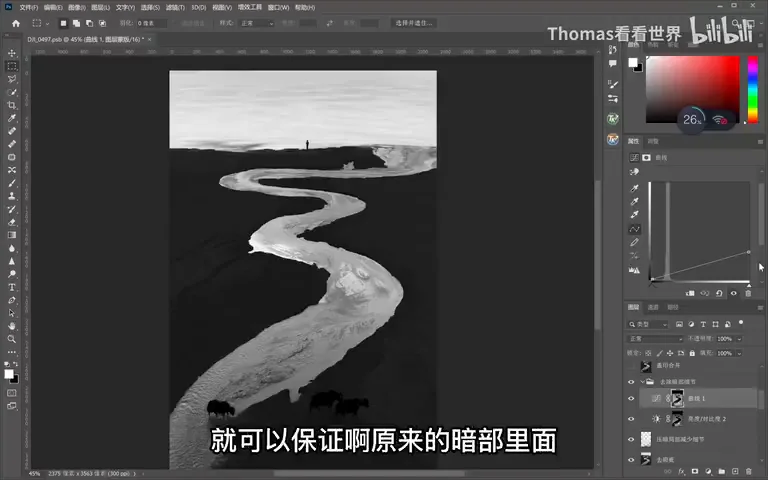Select the Clone Stamp tool
The height and width of the screenshot is (480, 768).
tap(12, 196)
